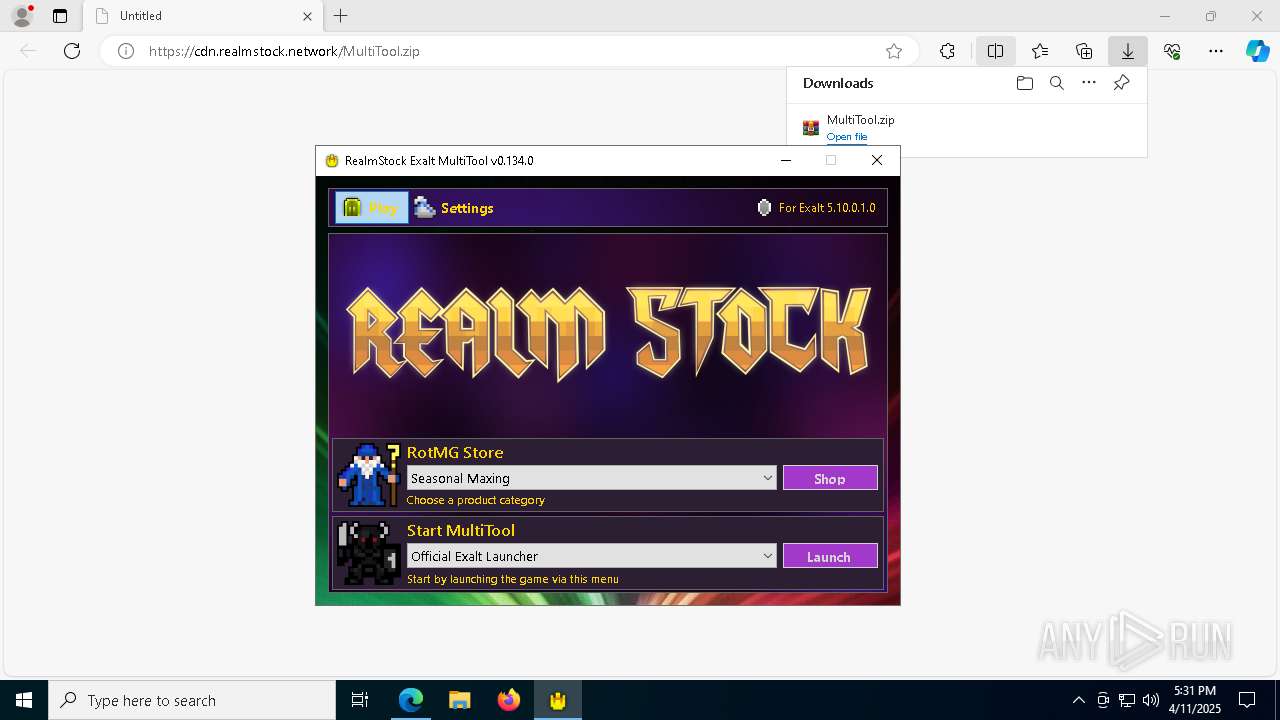Select the Untitled browser tab

[x=203, y=16]
